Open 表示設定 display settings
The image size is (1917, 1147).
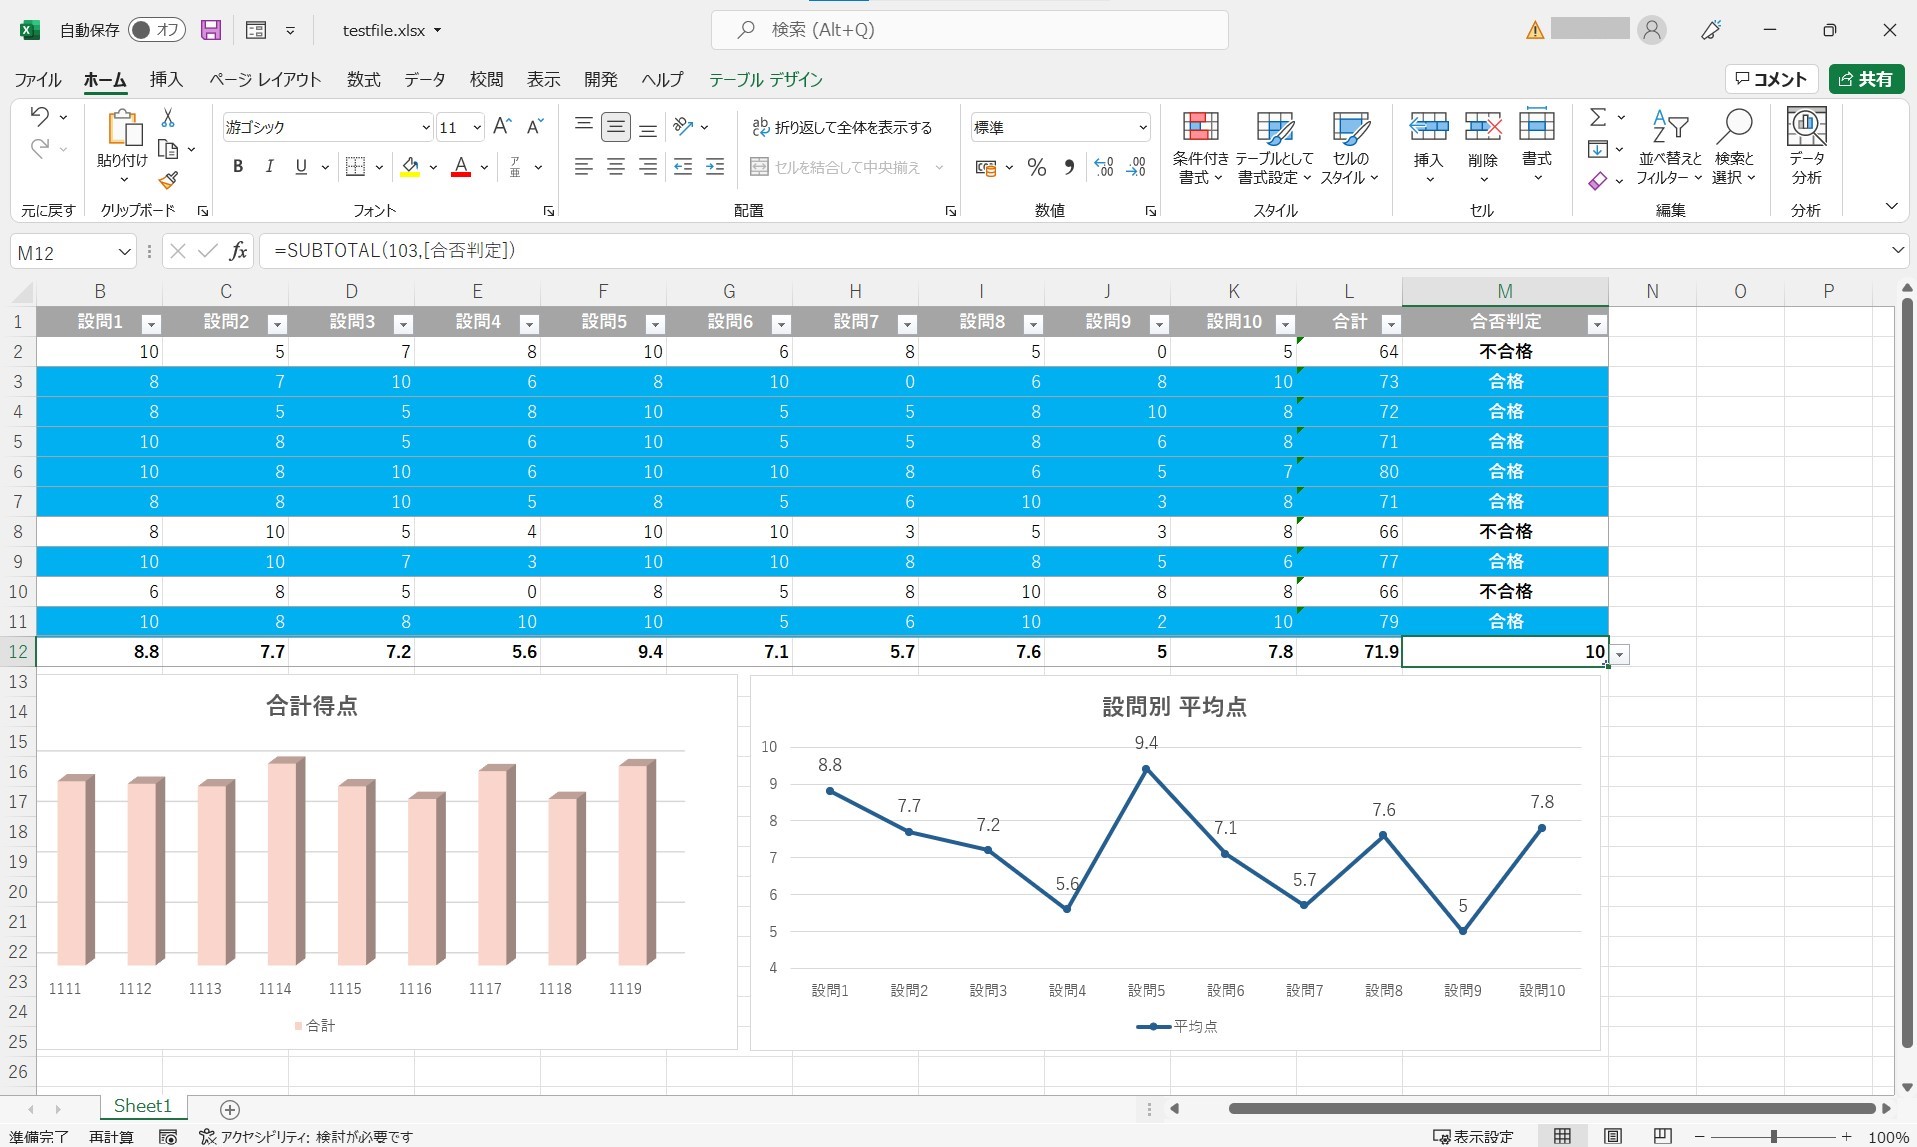click(1473, 1137)
